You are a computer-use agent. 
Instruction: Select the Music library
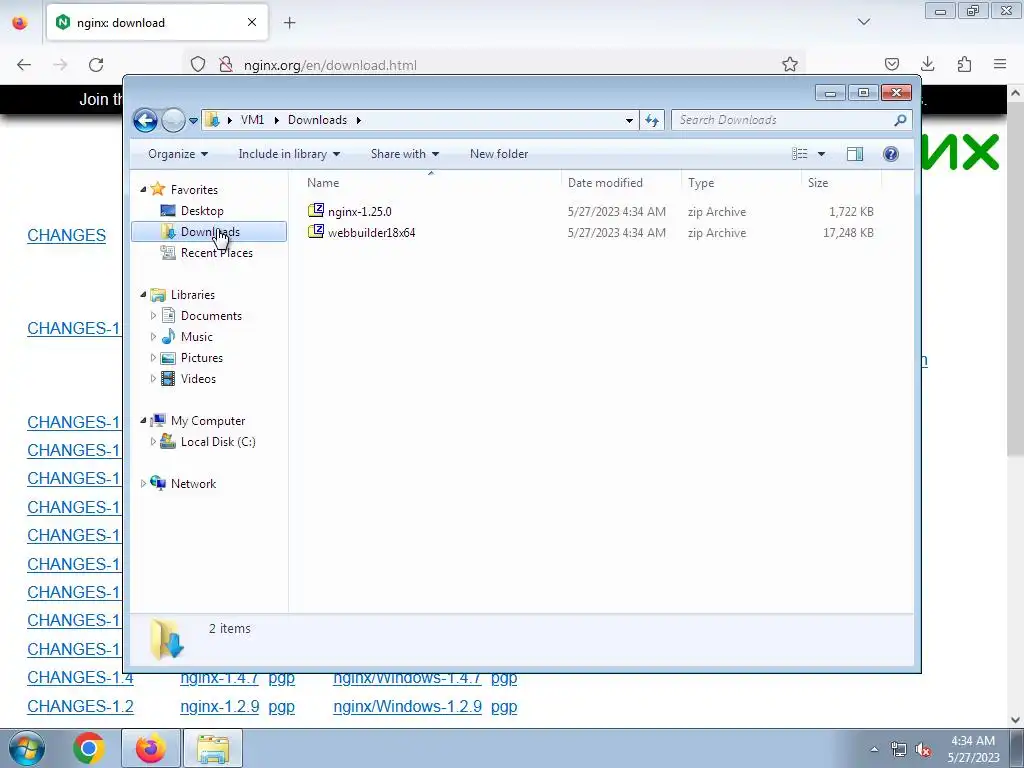[197, 337]
